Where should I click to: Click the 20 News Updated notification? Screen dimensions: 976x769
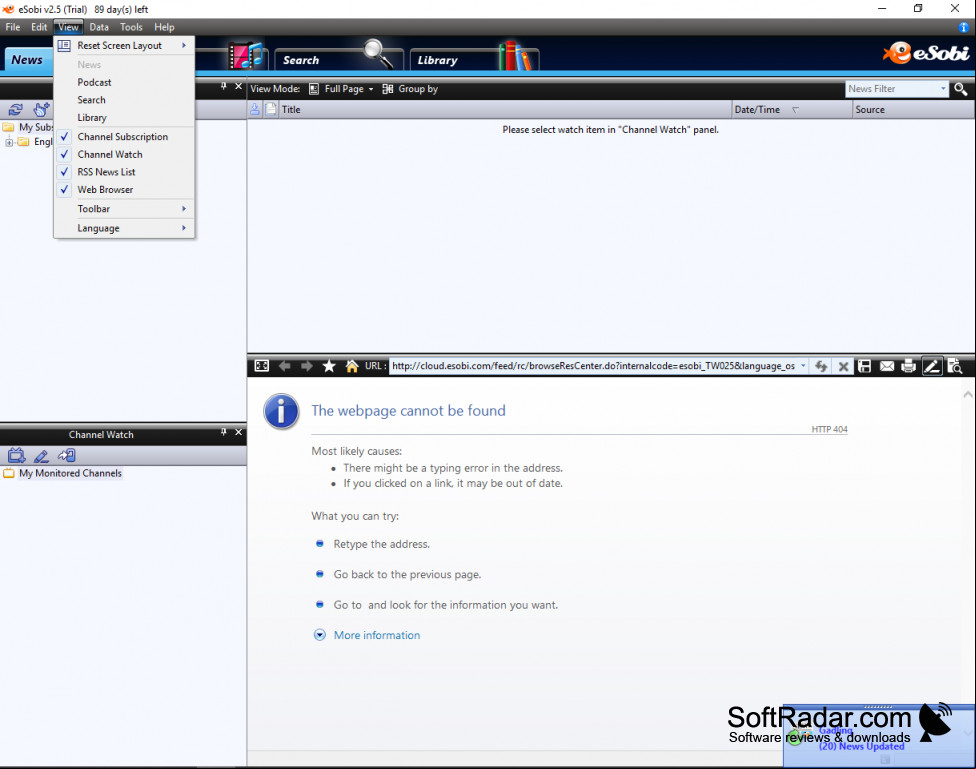pos(861,746)
